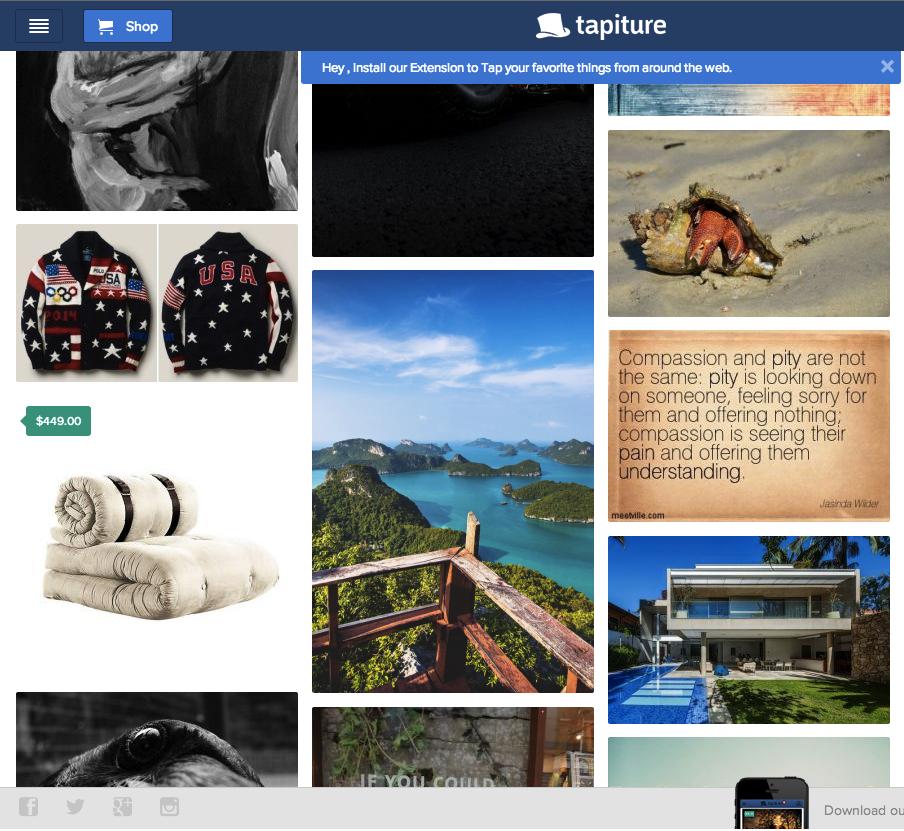
Task: Click the phone app icon in footer
Action: [x=771, y=803]
